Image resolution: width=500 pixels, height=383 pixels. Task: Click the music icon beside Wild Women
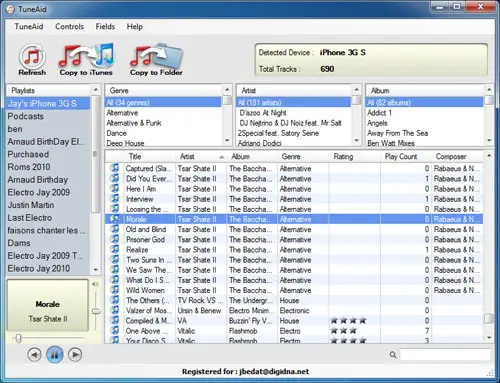[114, 290]
